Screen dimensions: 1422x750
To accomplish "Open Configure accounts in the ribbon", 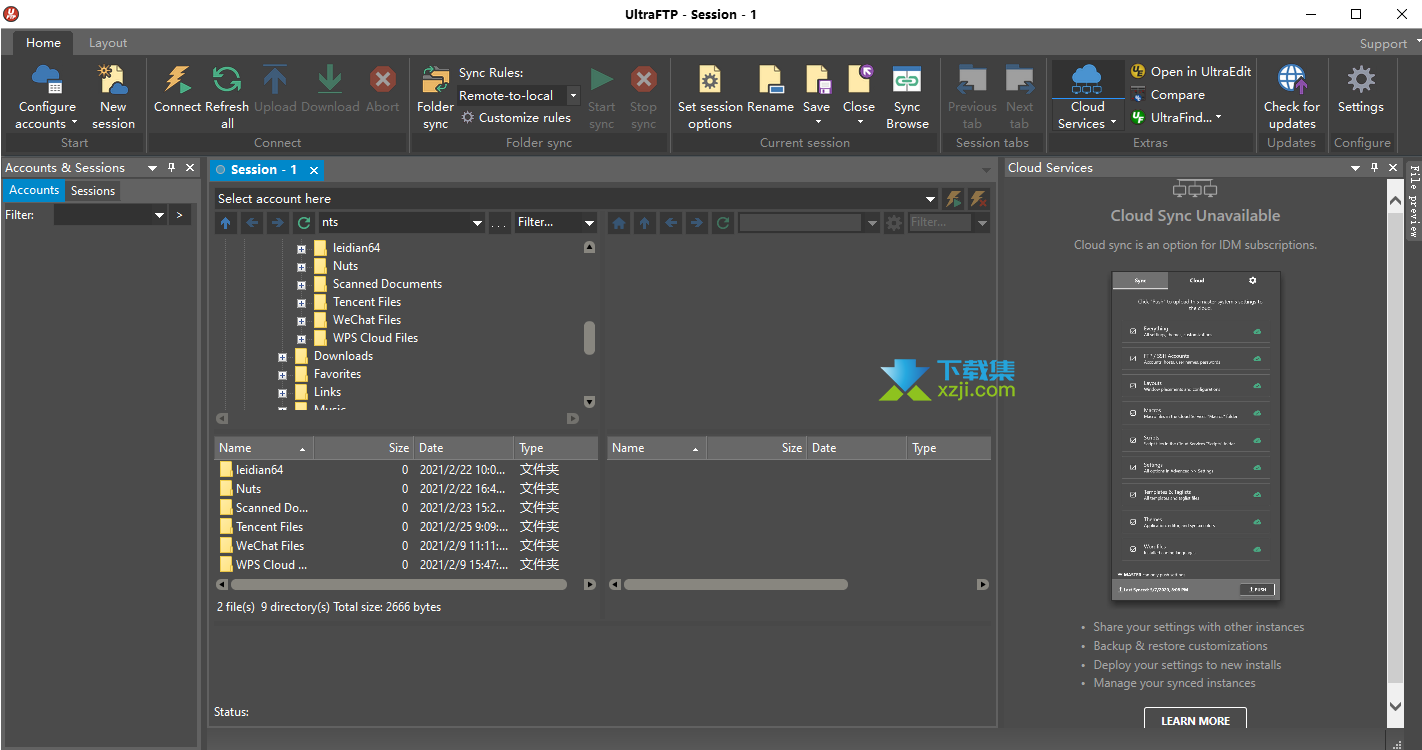I will click(47, 97).
